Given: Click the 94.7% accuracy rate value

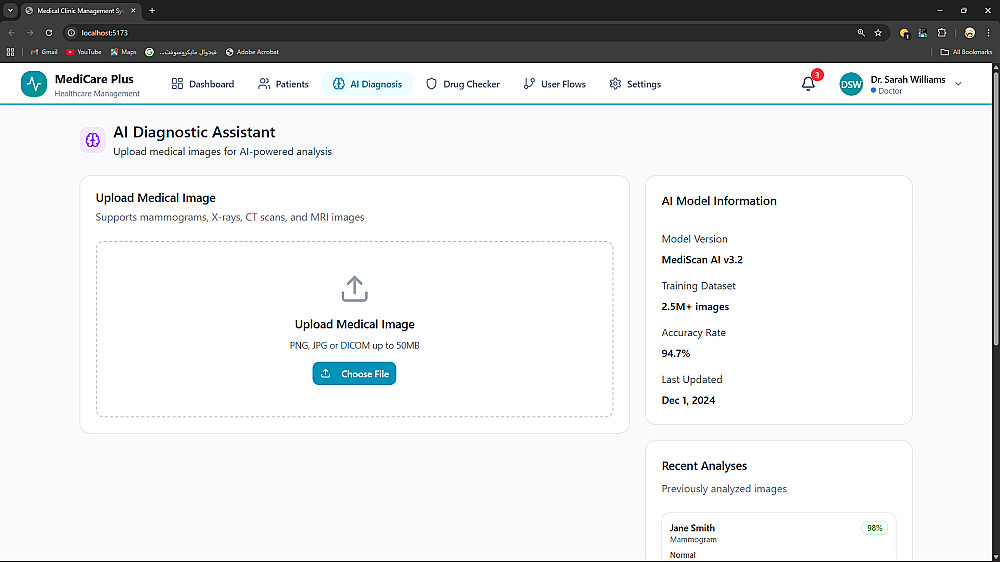Looking at the screenshot, I should pyautogui.click(x=675, y=353).
